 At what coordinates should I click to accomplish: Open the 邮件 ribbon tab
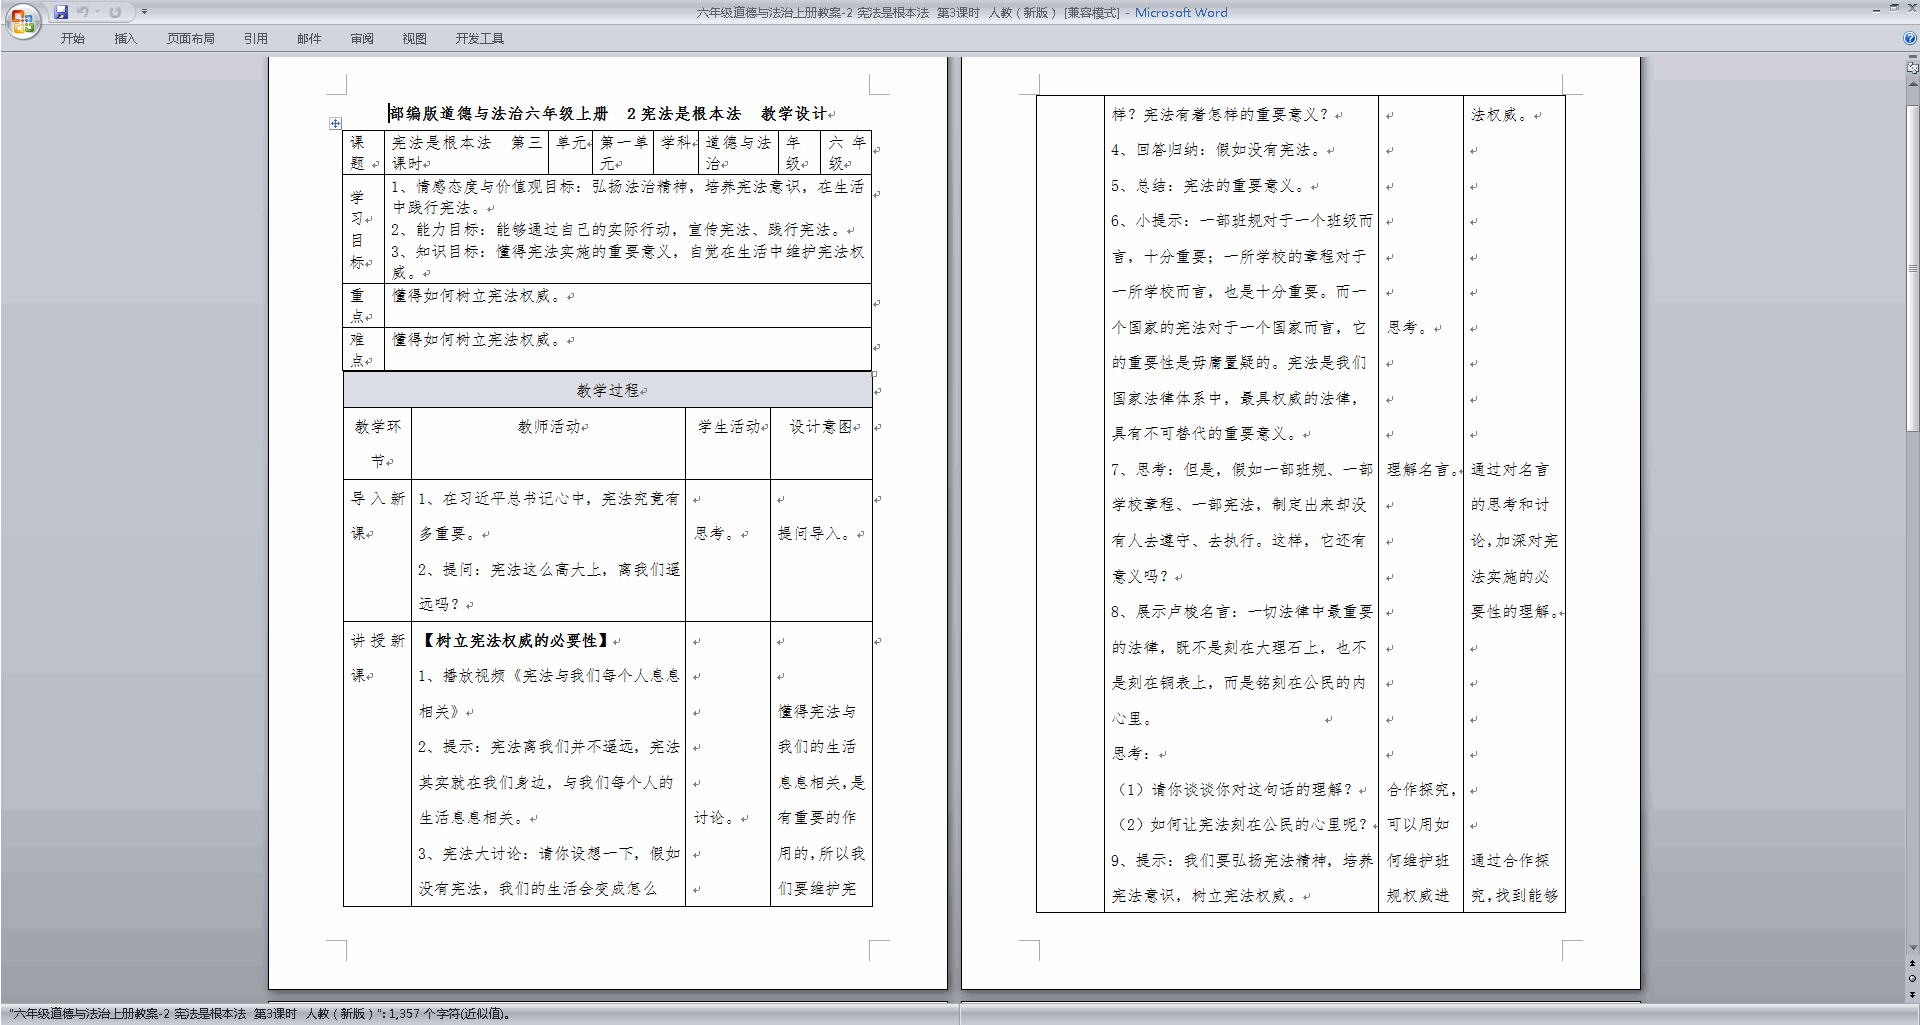point(309,39)
